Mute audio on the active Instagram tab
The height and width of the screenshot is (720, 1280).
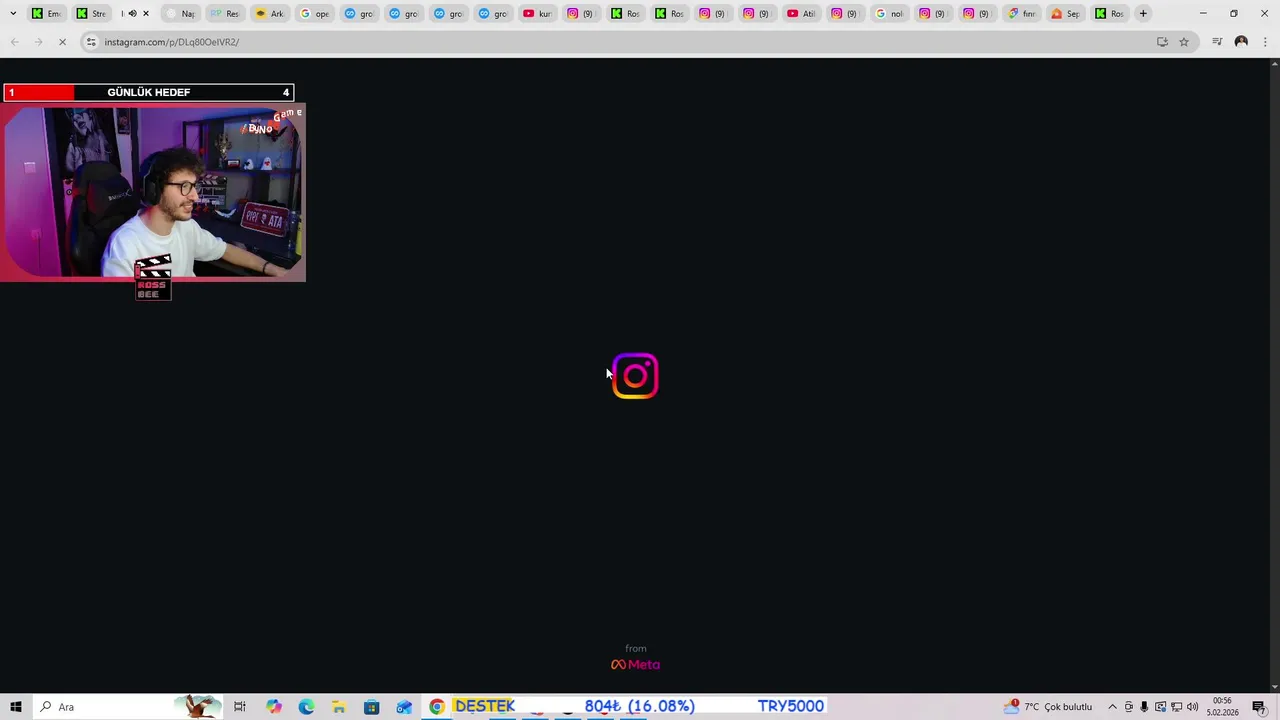point(132,13)
